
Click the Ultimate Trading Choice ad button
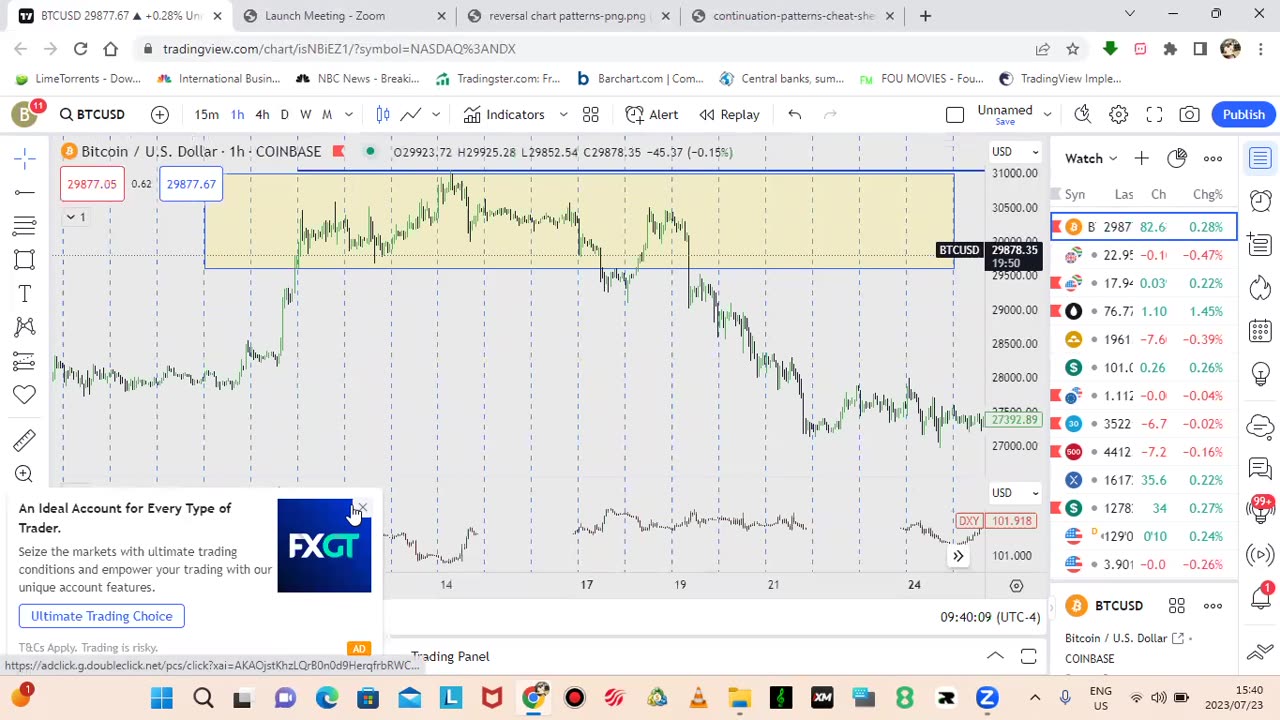click(102, 616)
